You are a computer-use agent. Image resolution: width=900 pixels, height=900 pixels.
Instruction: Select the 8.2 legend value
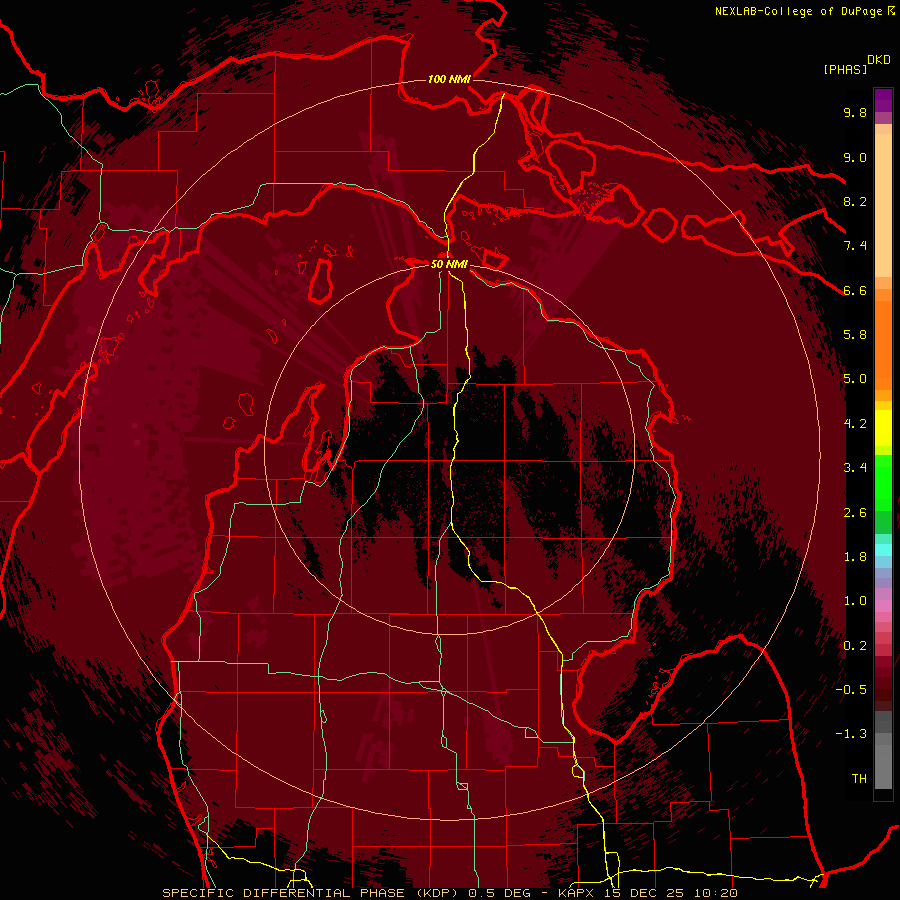pyautogui.click(x=855, y=201)
